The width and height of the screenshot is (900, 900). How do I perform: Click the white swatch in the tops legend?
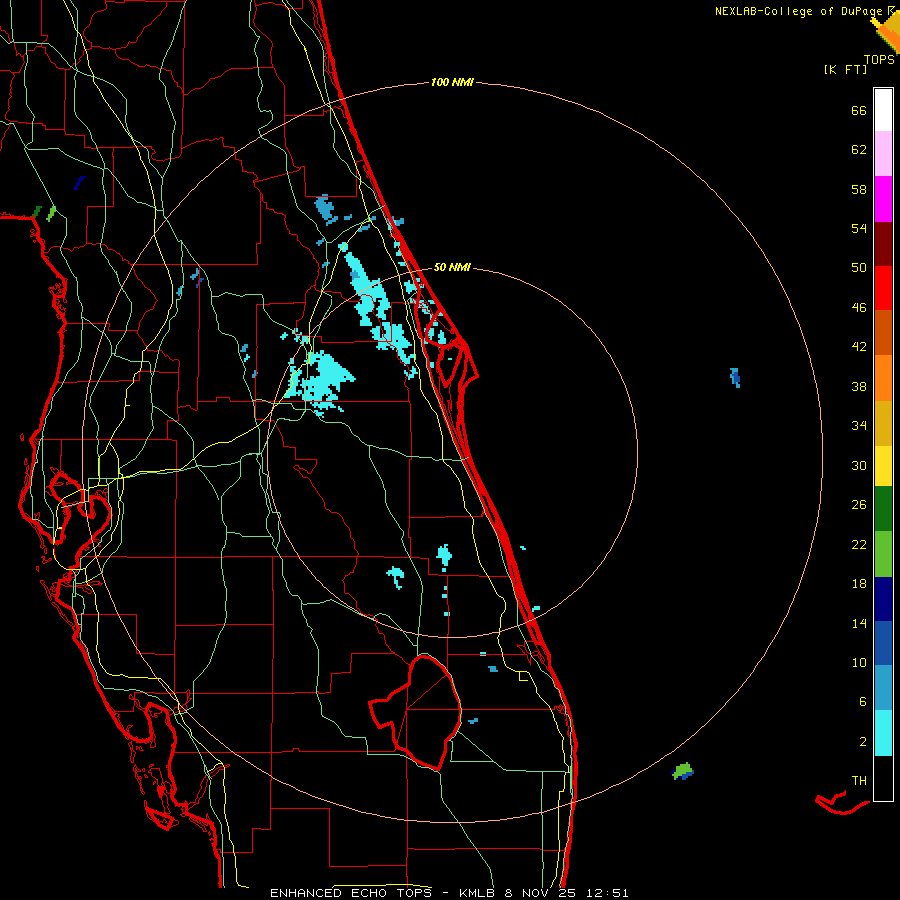[883, 110]
